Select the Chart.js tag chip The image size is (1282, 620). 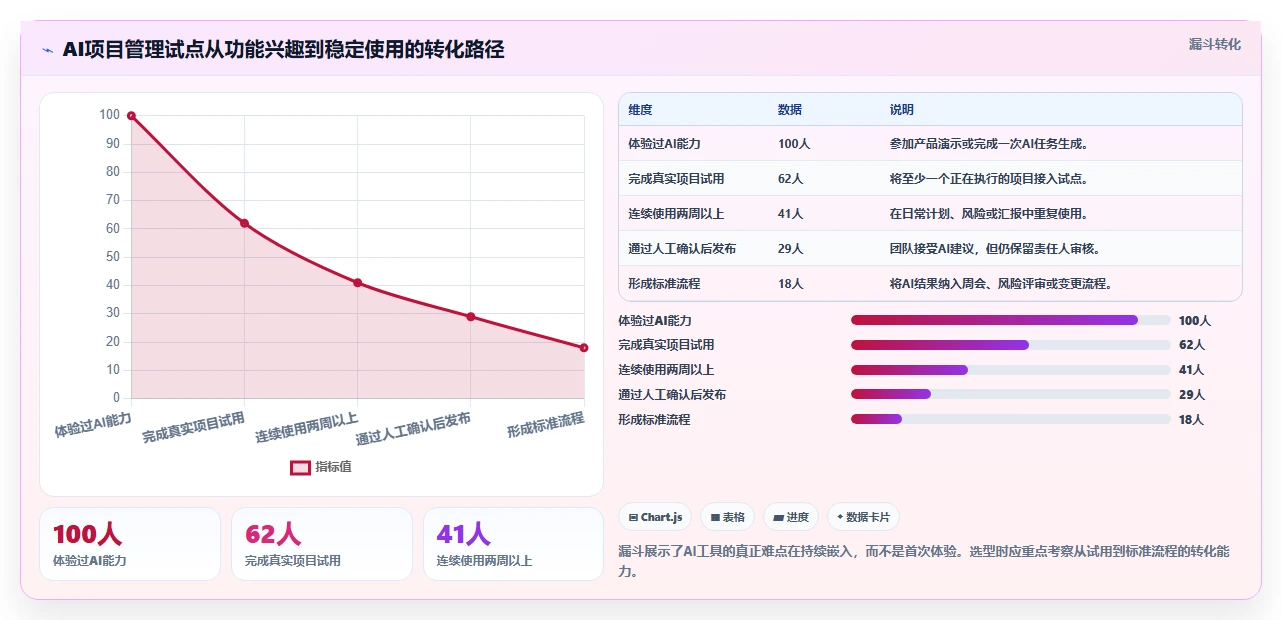(656, 517)
